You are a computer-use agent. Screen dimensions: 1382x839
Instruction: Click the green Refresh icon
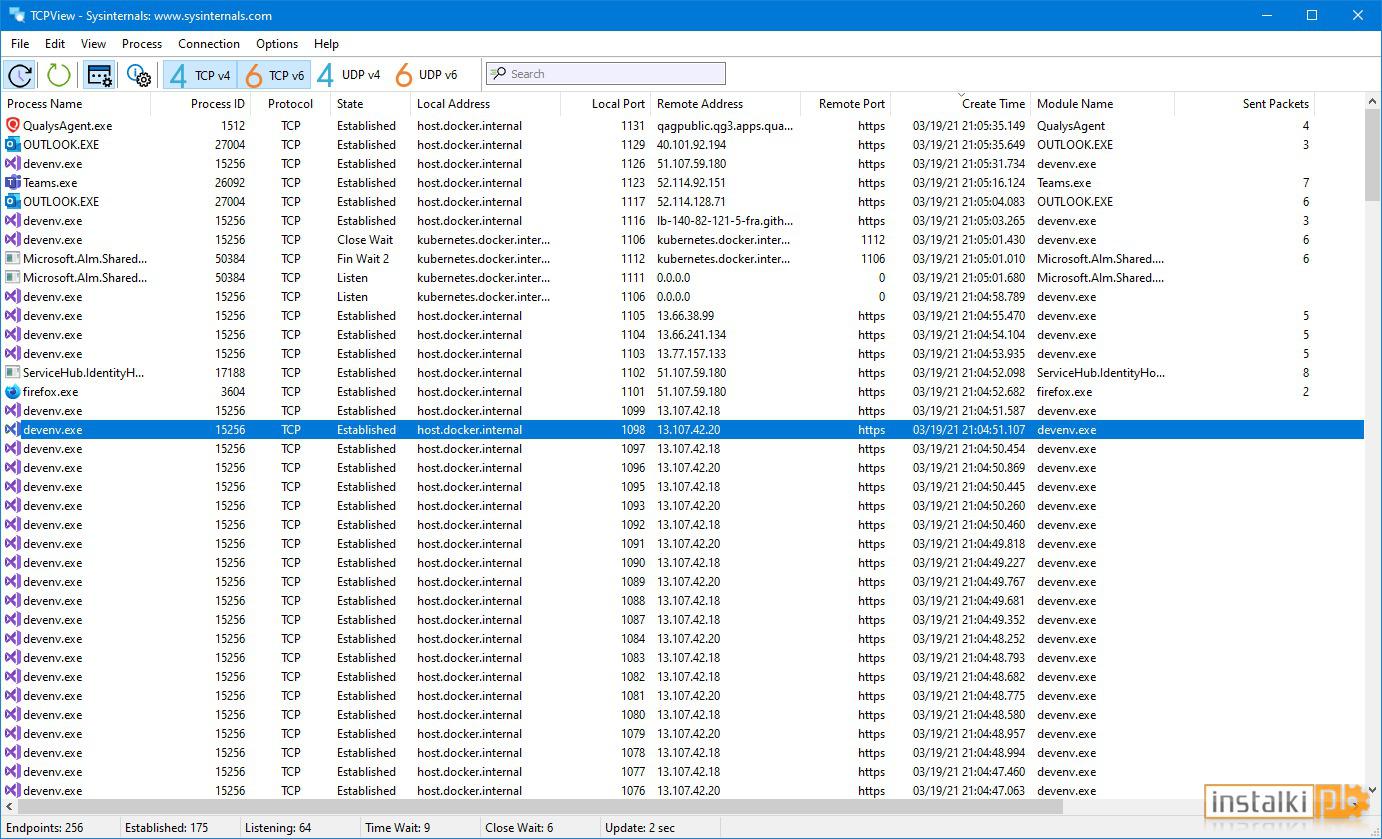(x=59, y=75)
